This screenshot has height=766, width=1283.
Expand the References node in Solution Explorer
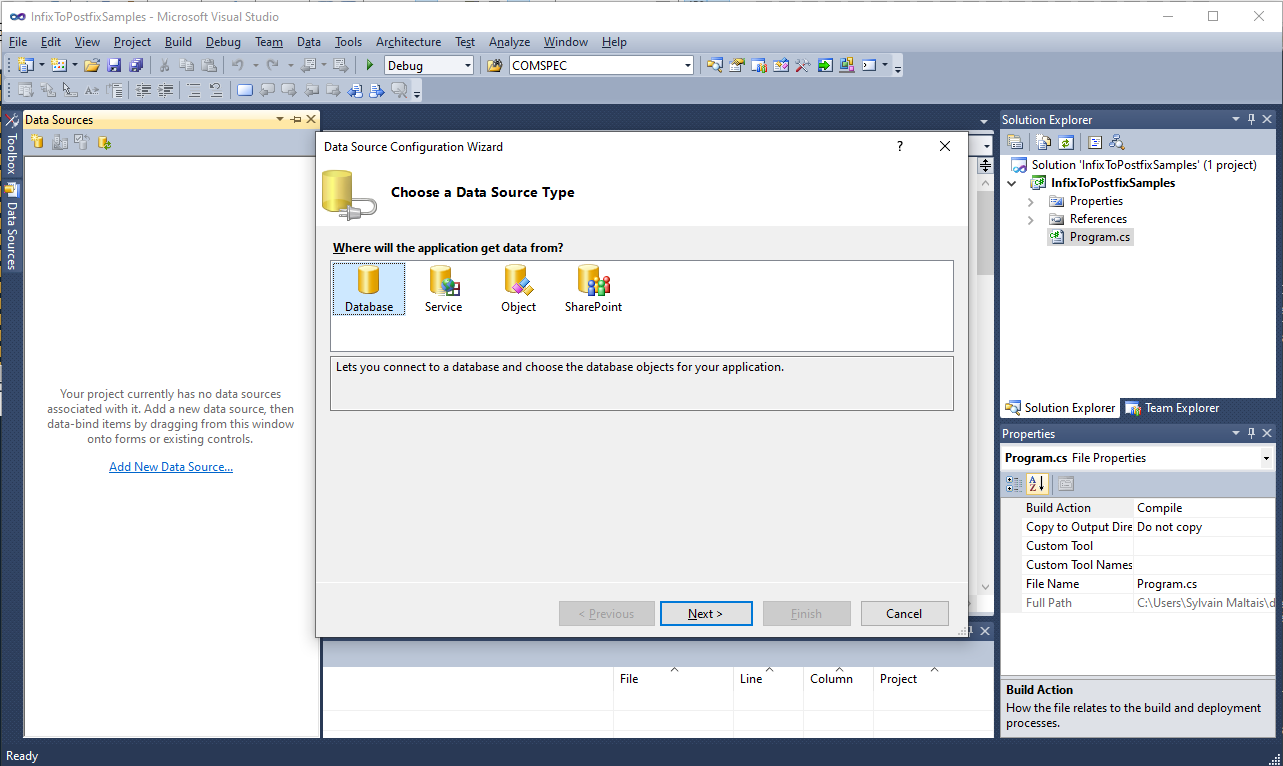(x=1031, y=220)
